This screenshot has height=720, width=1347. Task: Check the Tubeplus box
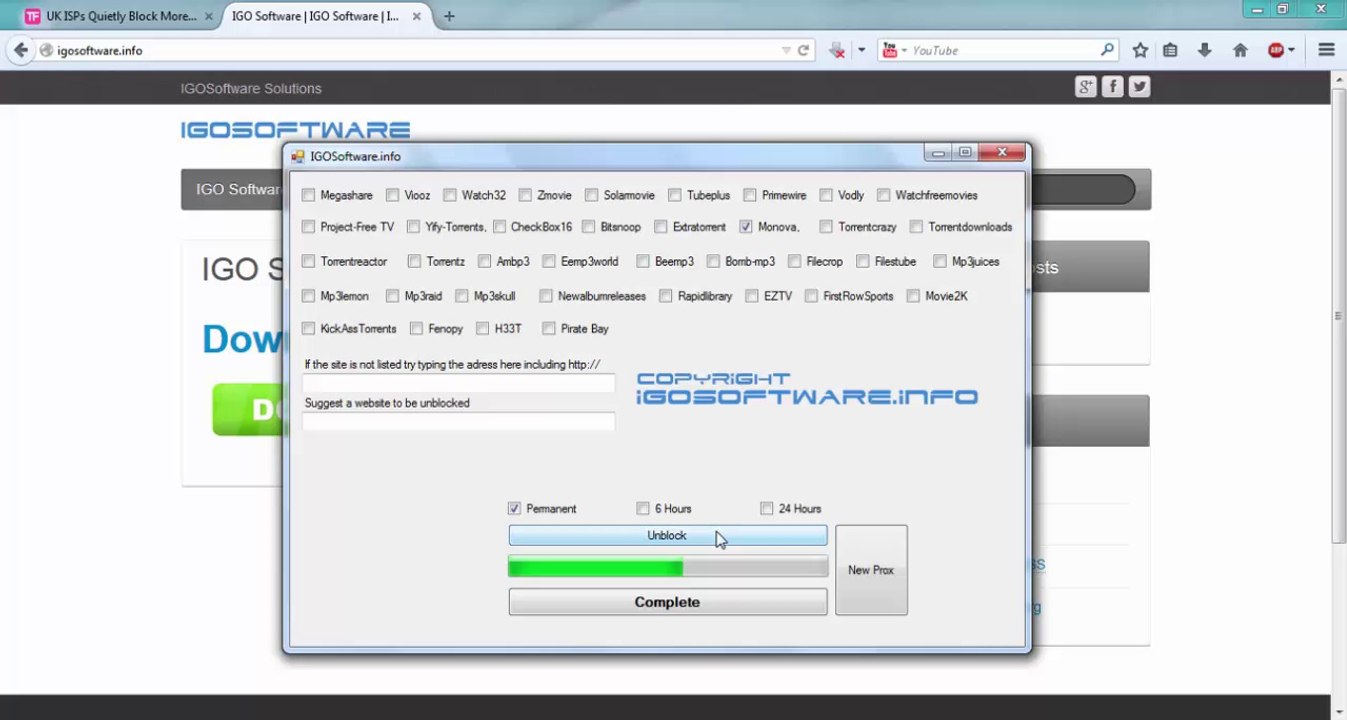click(x=675, y=195)
